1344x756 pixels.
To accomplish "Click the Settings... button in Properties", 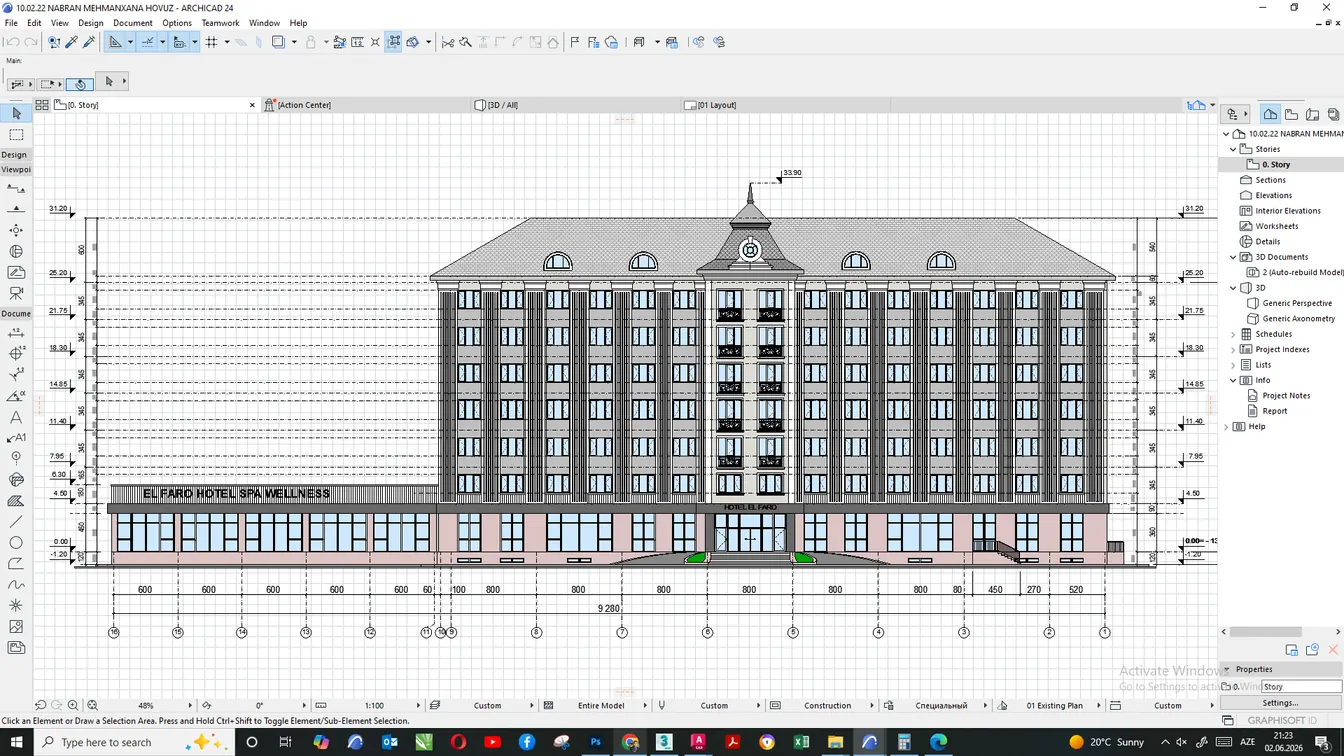I will point(1281,702).
